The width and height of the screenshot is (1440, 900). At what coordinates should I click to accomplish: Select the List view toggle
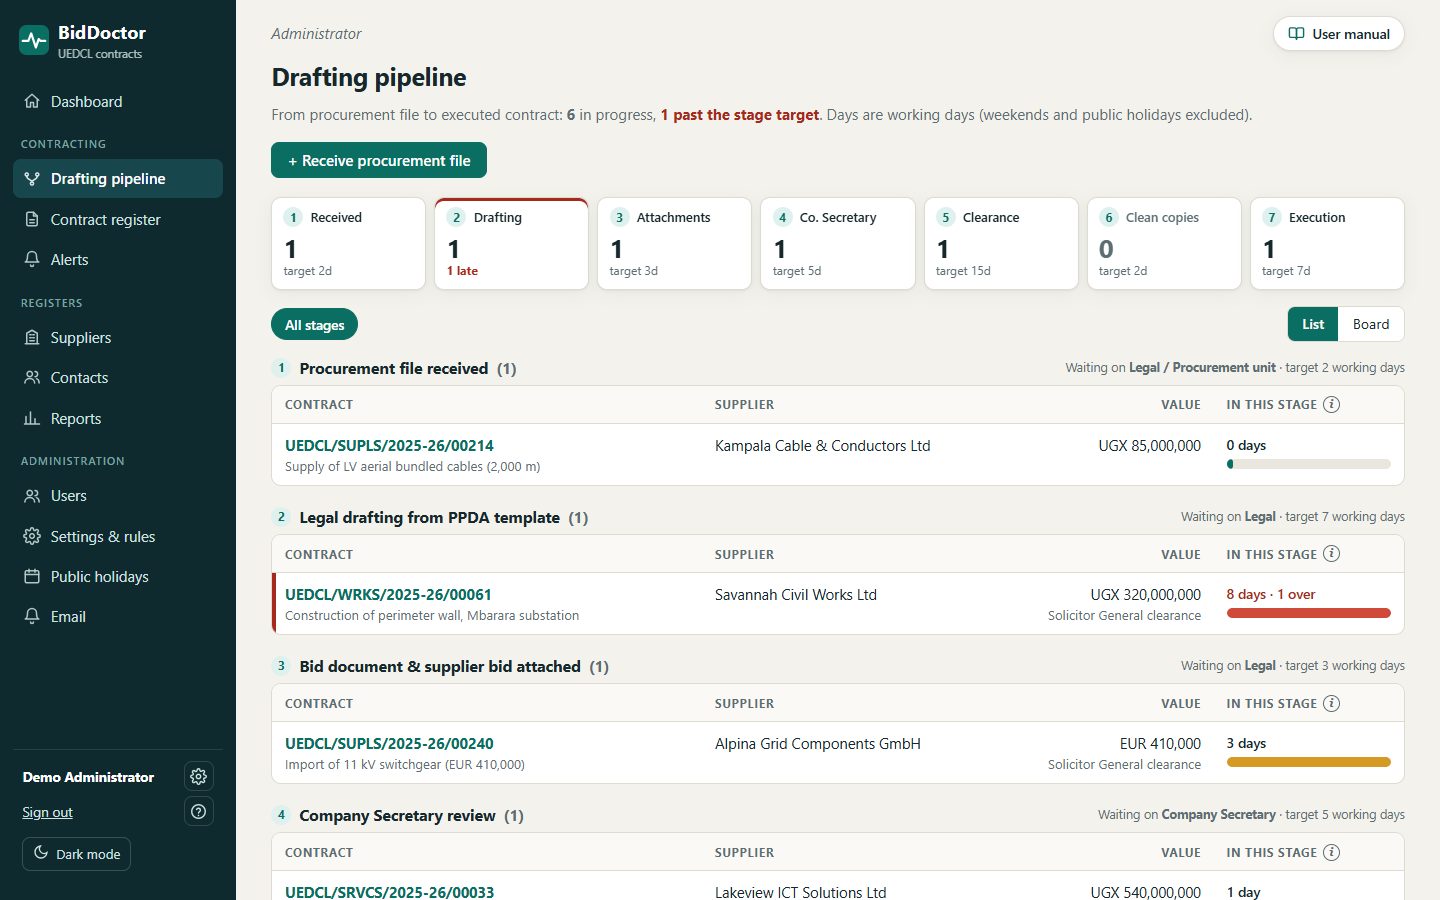tap(1313, 324)
